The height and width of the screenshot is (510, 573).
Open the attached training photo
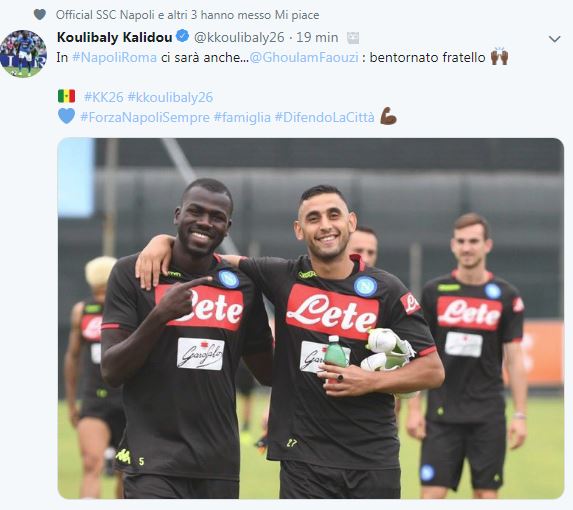point(311,318)
